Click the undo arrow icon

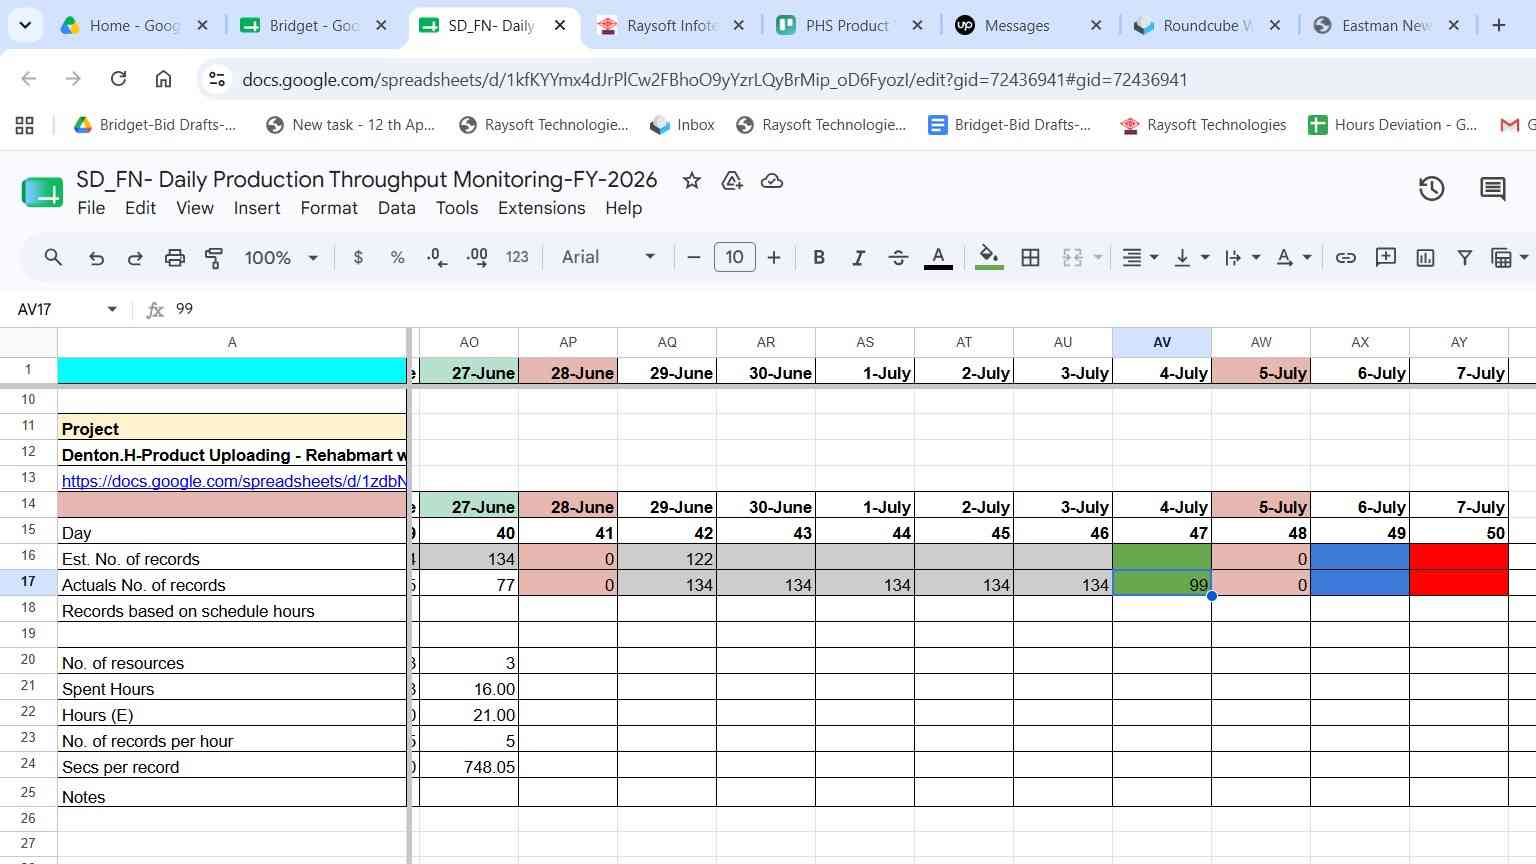coord(96,258)
